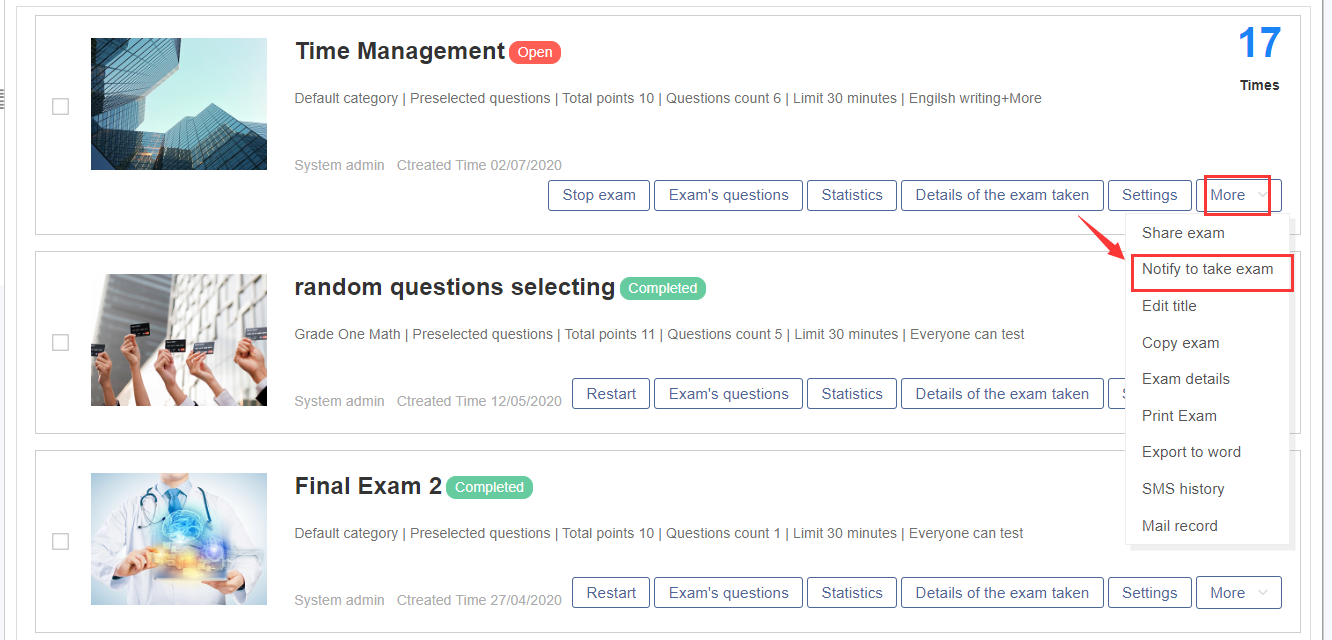Check the checkbox next to Time Management
Viewport: 1332px width, 640px height.
click(x=60, y=106)
